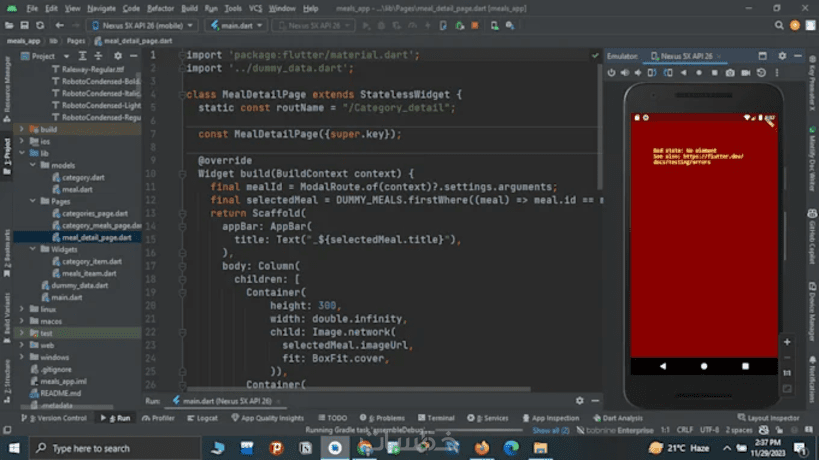Open dummy_data.dart file
Image resolution: width=819 pixels, height=460 pixels.
coord(75,285)
